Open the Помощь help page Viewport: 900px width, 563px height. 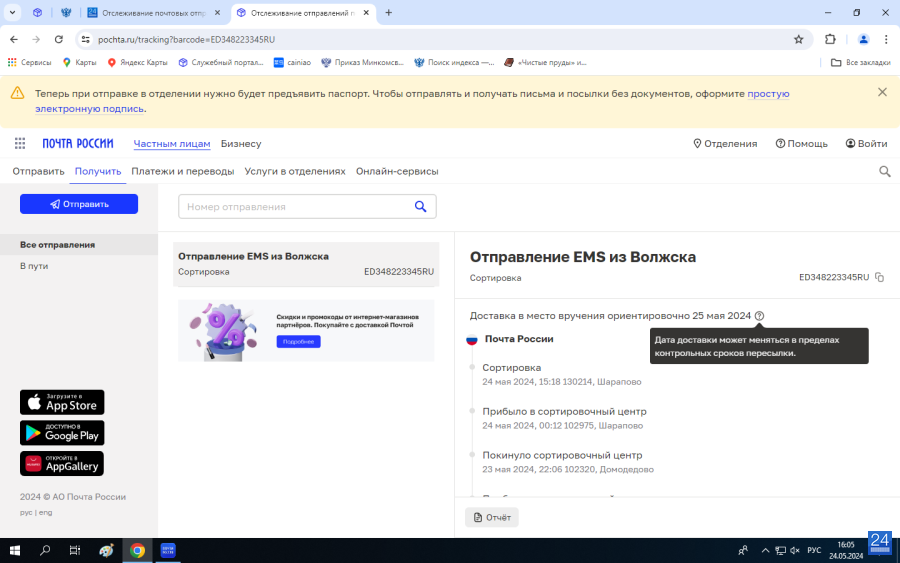coord(801,143)
